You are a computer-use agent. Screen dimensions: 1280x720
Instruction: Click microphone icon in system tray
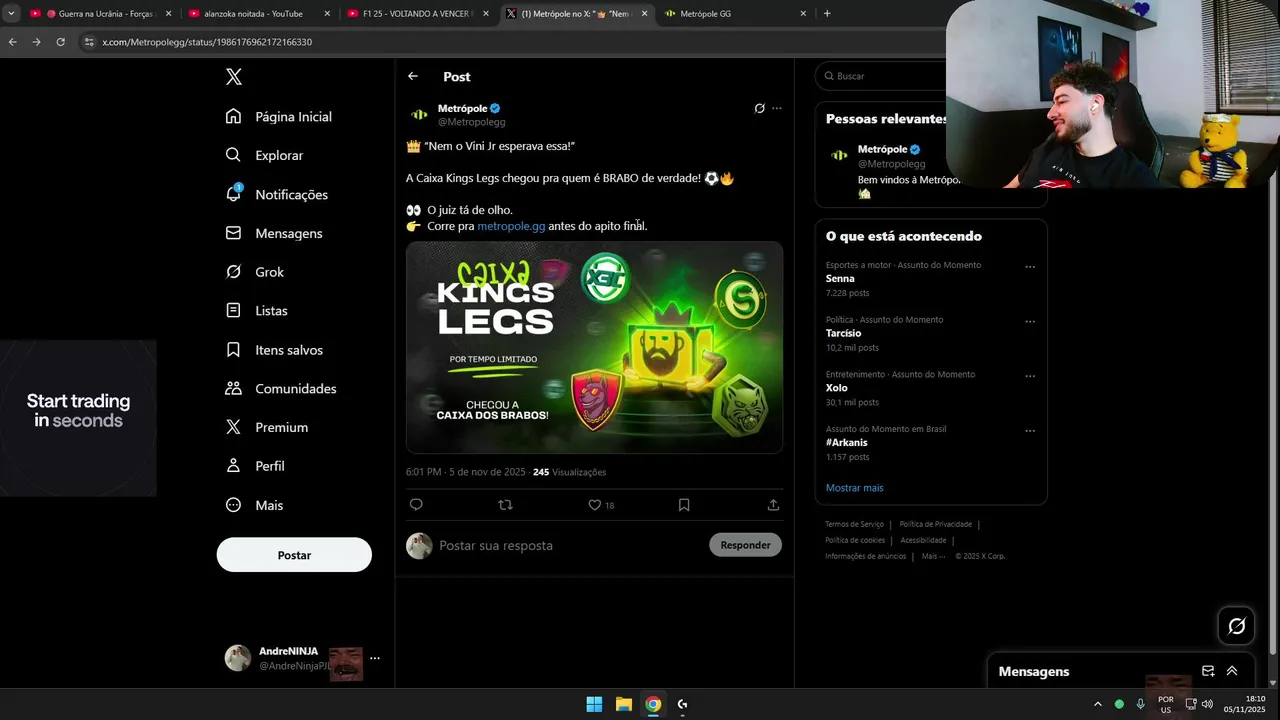tap(1140, 704)
